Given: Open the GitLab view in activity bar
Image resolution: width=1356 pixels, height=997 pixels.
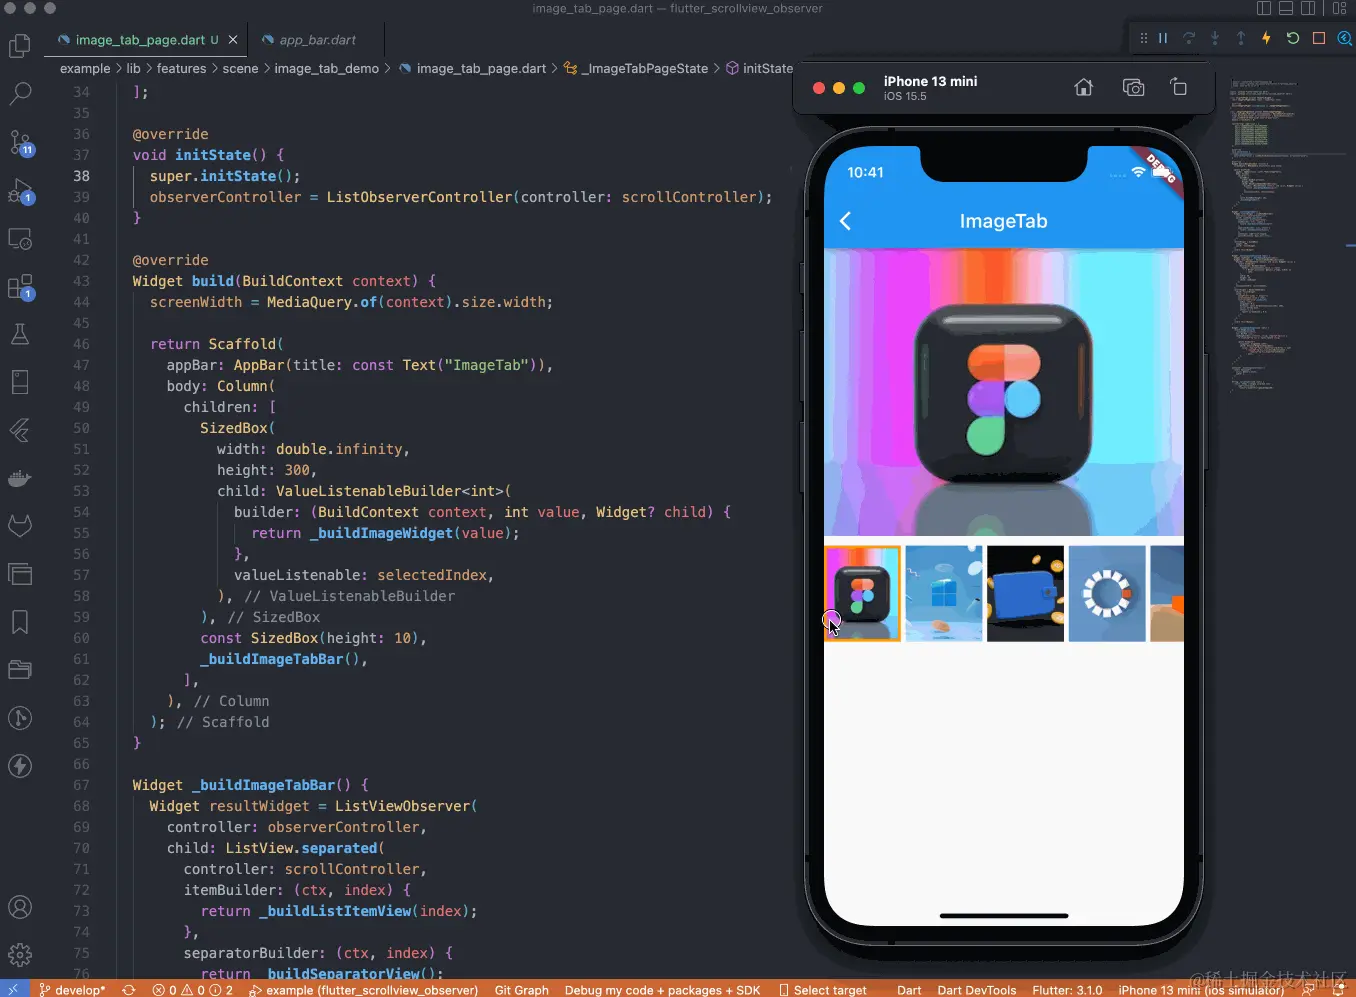Looking at the screenshot, I should (20, 525).
